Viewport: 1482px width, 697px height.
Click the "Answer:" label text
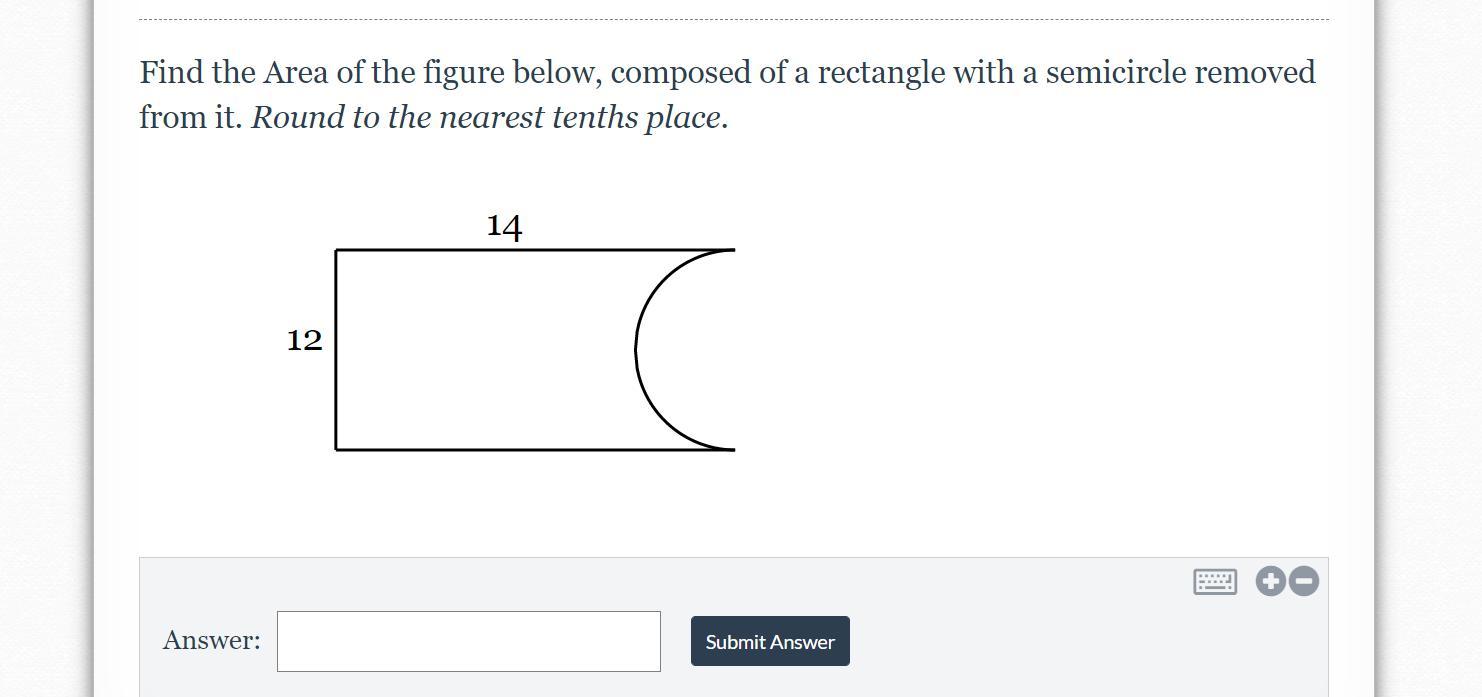pyautogui.click(x=212, y=640)
